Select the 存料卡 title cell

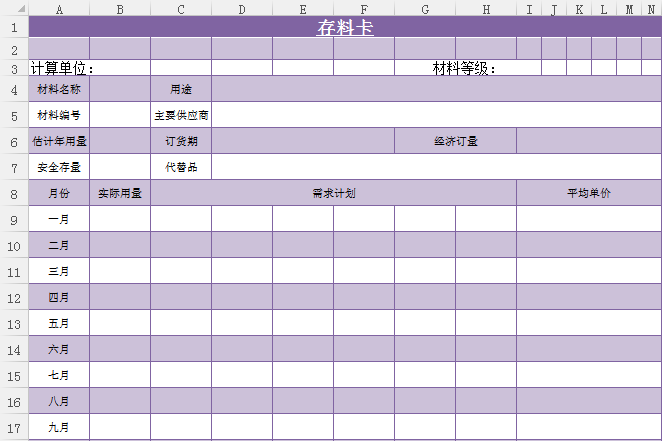(345, 27)
